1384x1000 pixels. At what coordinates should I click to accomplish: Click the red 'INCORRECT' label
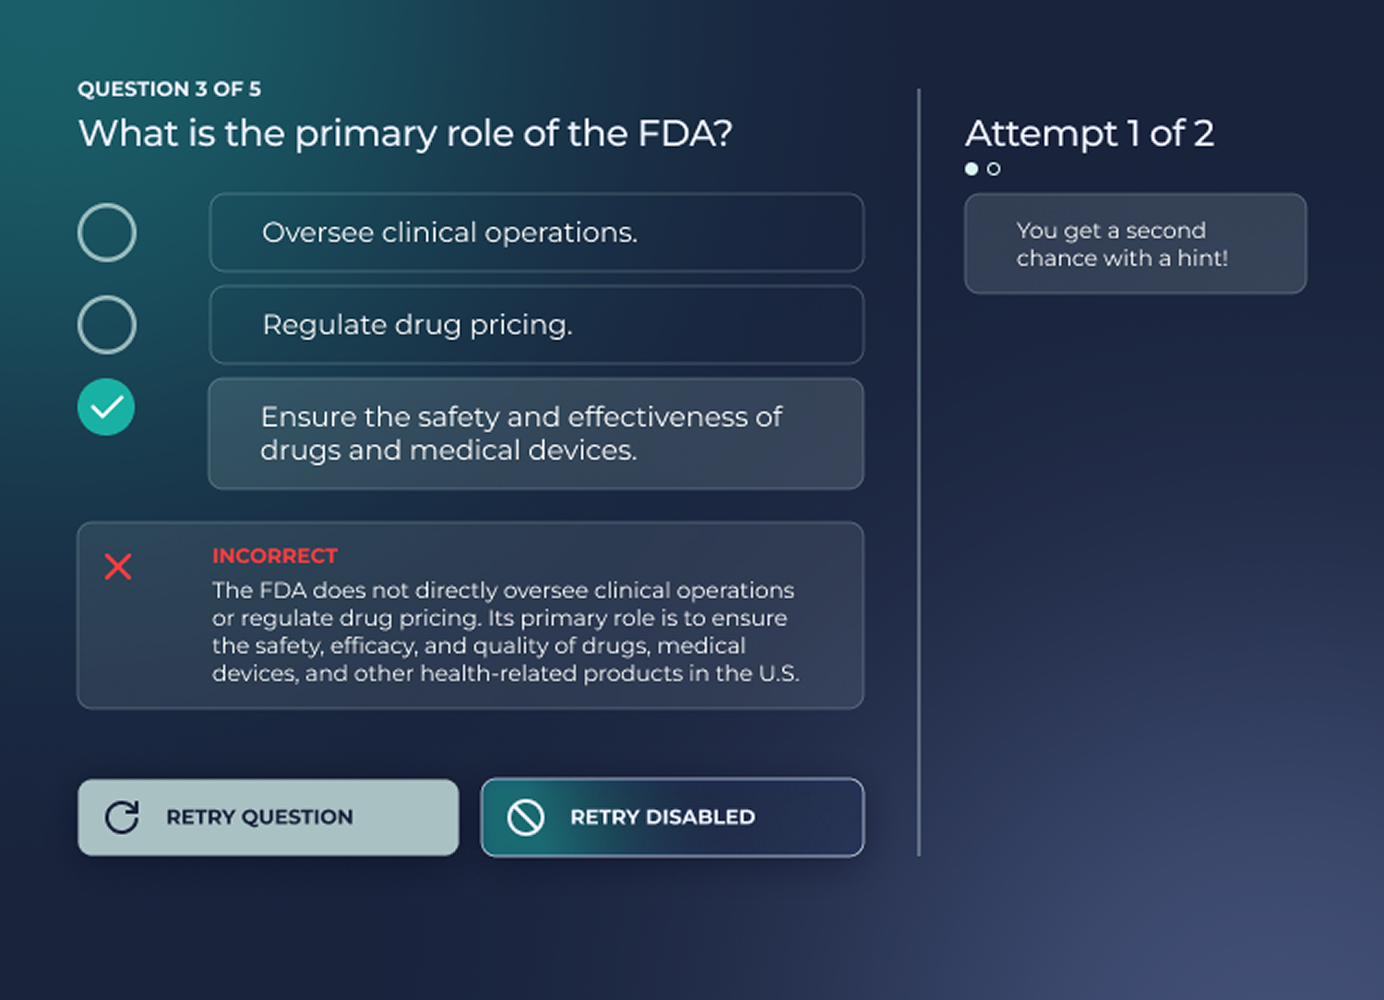point(275,556)
